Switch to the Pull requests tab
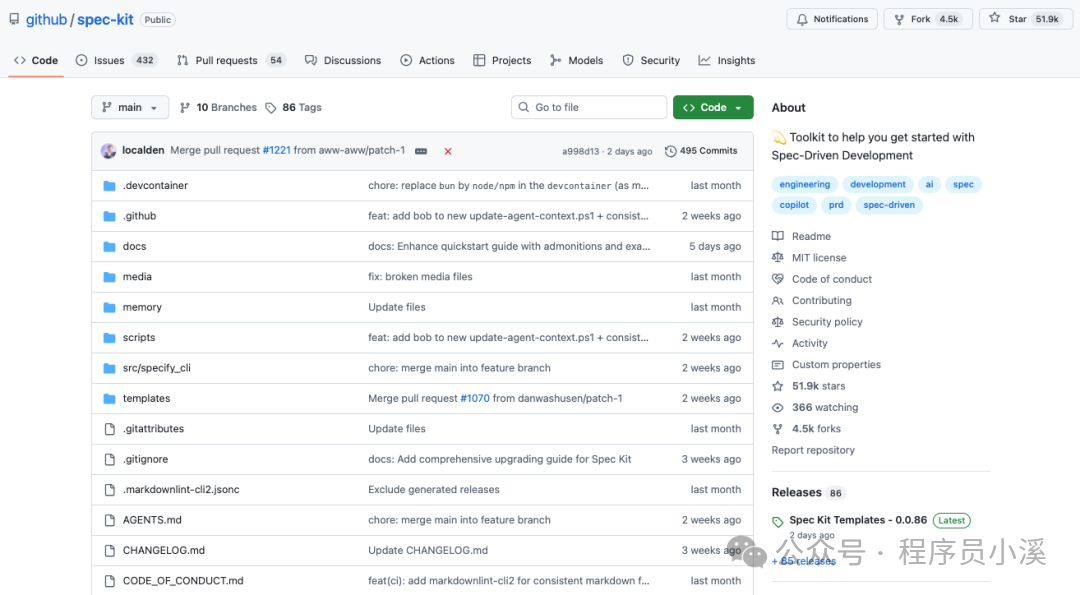1080x595 pixels. point(227,60)
